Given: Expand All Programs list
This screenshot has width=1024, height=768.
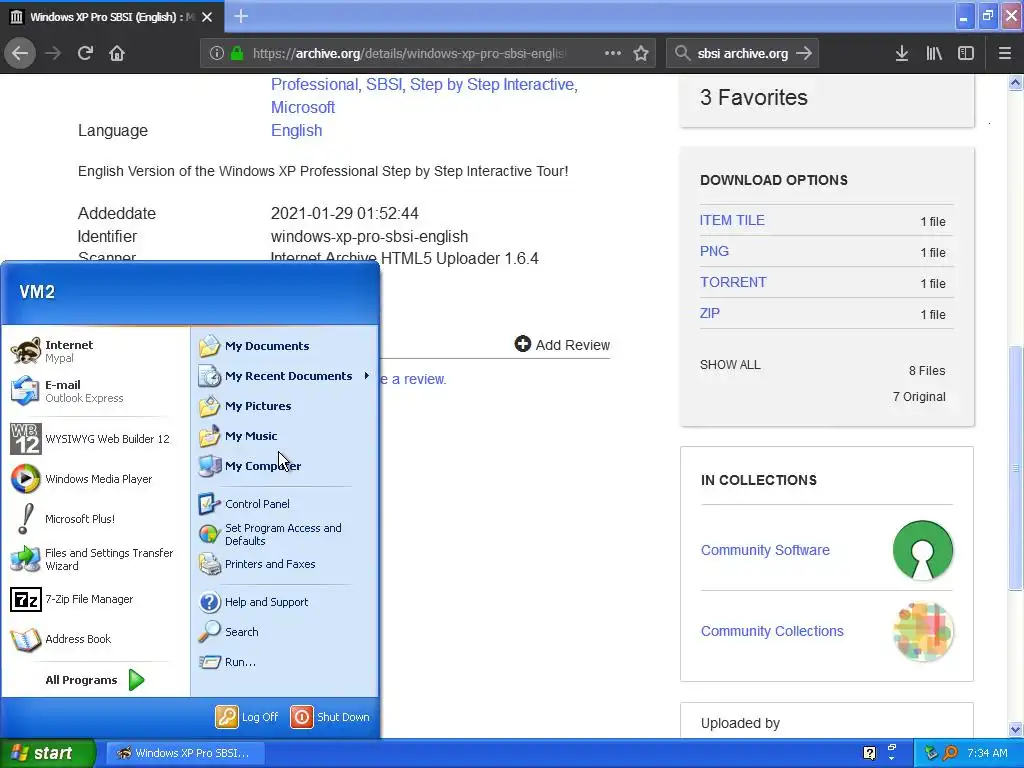Looking at the screenshot, I should point(95,680).
